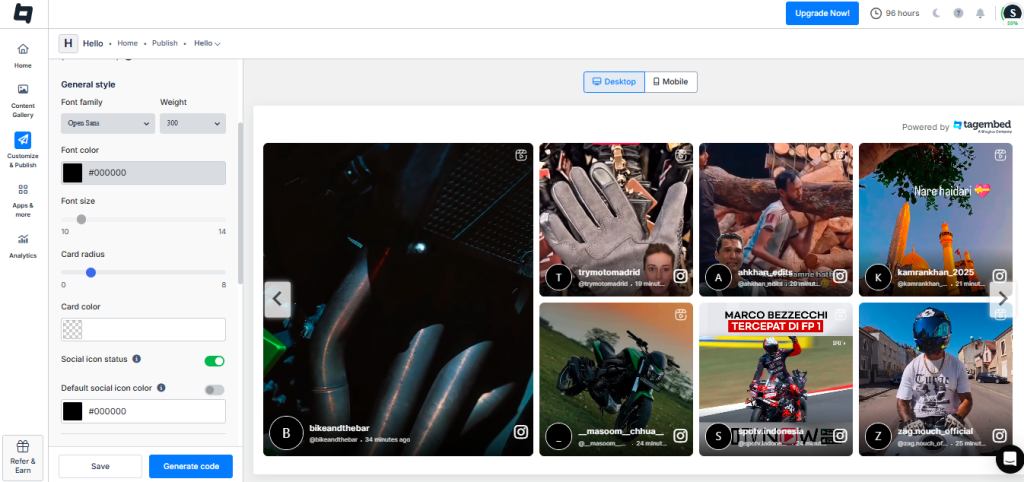The width and height of the screenshot is (1024, 482).
Task: Open the chat support bubble
Action: coord(1010,457)
